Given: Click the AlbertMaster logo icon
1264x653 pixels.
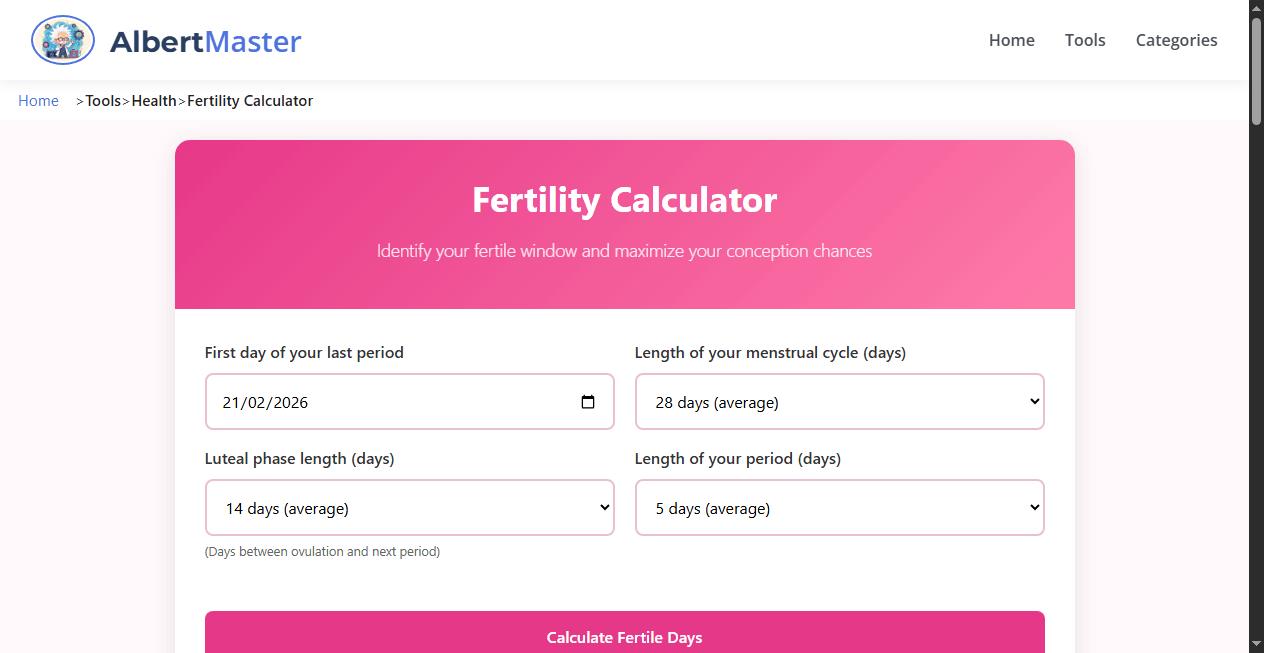Looking at the screenshot, I should (62, 40).
